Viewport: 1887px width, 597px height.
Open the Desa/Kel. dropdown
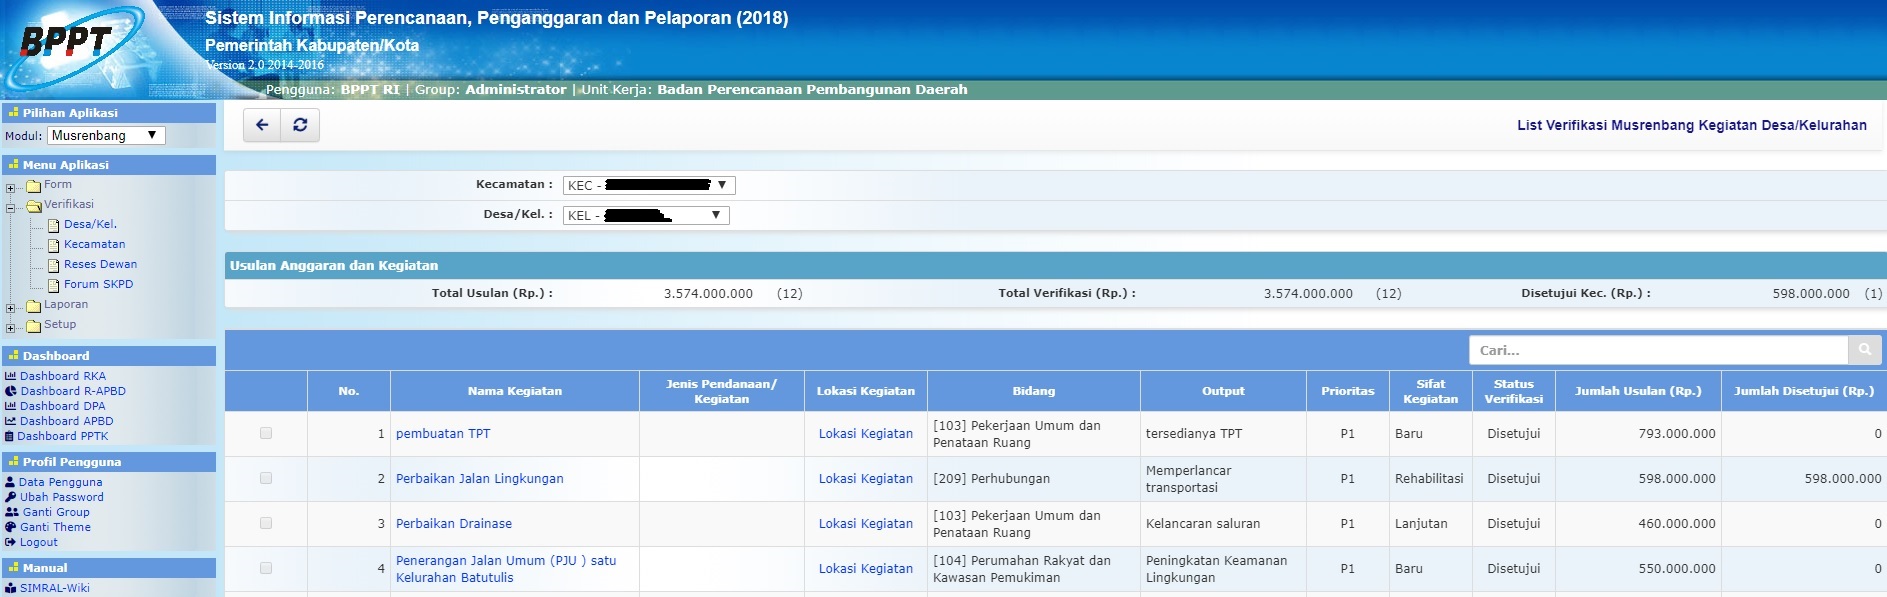[646, 215]
